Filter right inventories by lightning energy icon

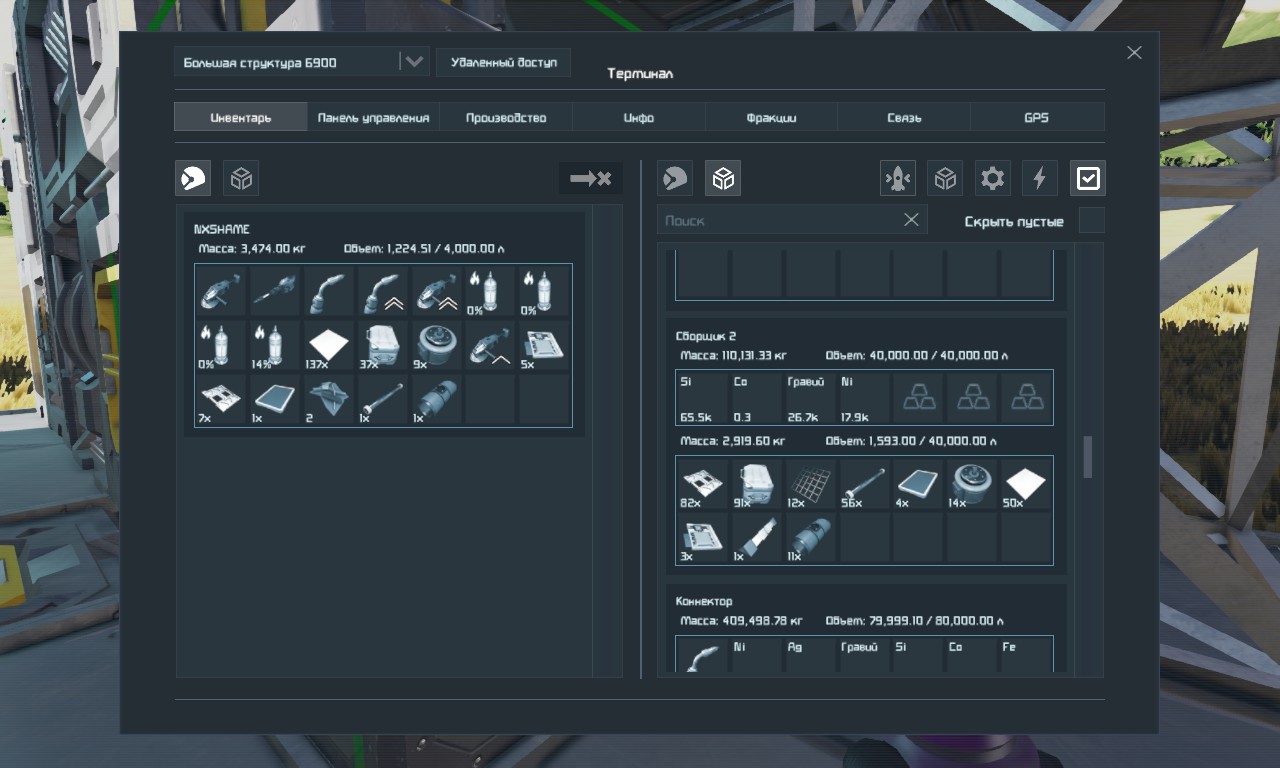1039,178
